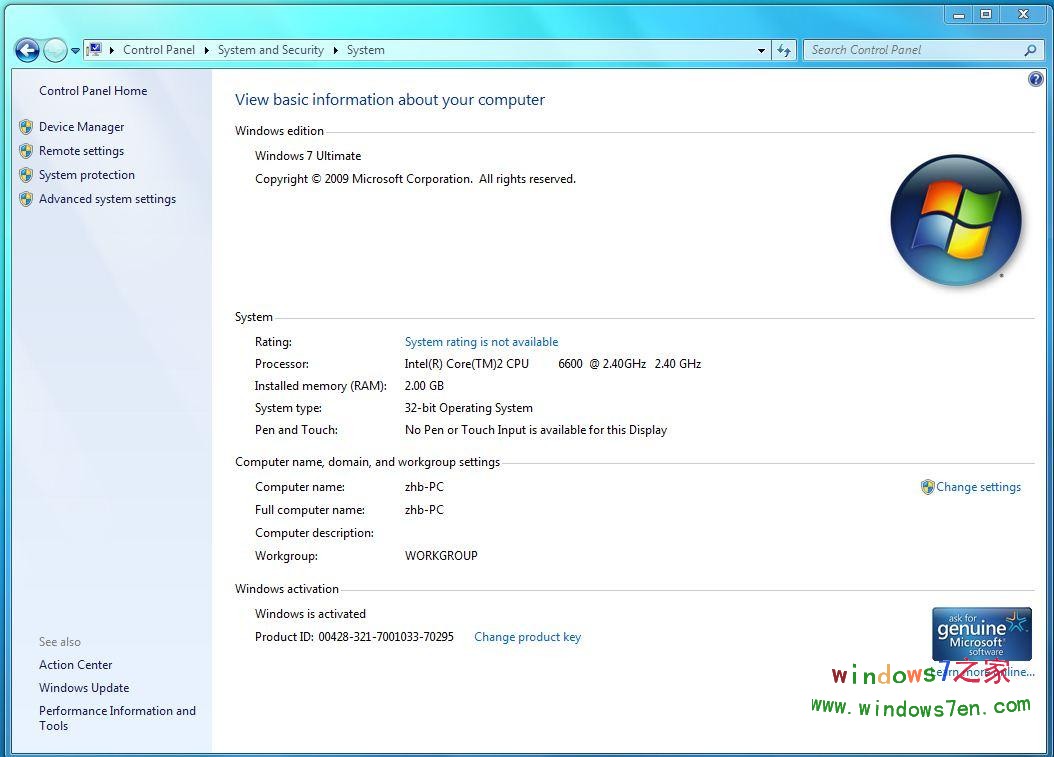Viewport: 1054px width, 757px height.
Task: Click the computer icon in address bar
Action: pyautogui.click(x=94, y=49)
